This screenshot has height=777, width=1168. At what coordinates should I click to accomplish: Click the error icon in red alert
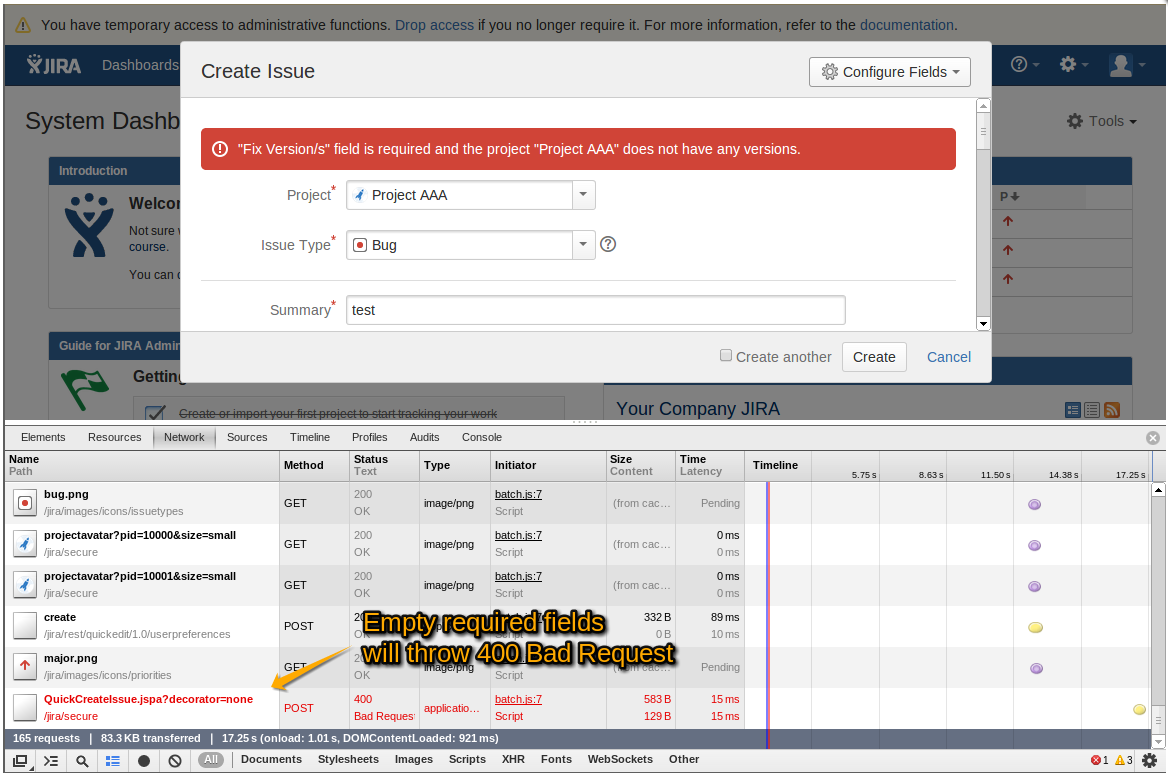[220, 149]
